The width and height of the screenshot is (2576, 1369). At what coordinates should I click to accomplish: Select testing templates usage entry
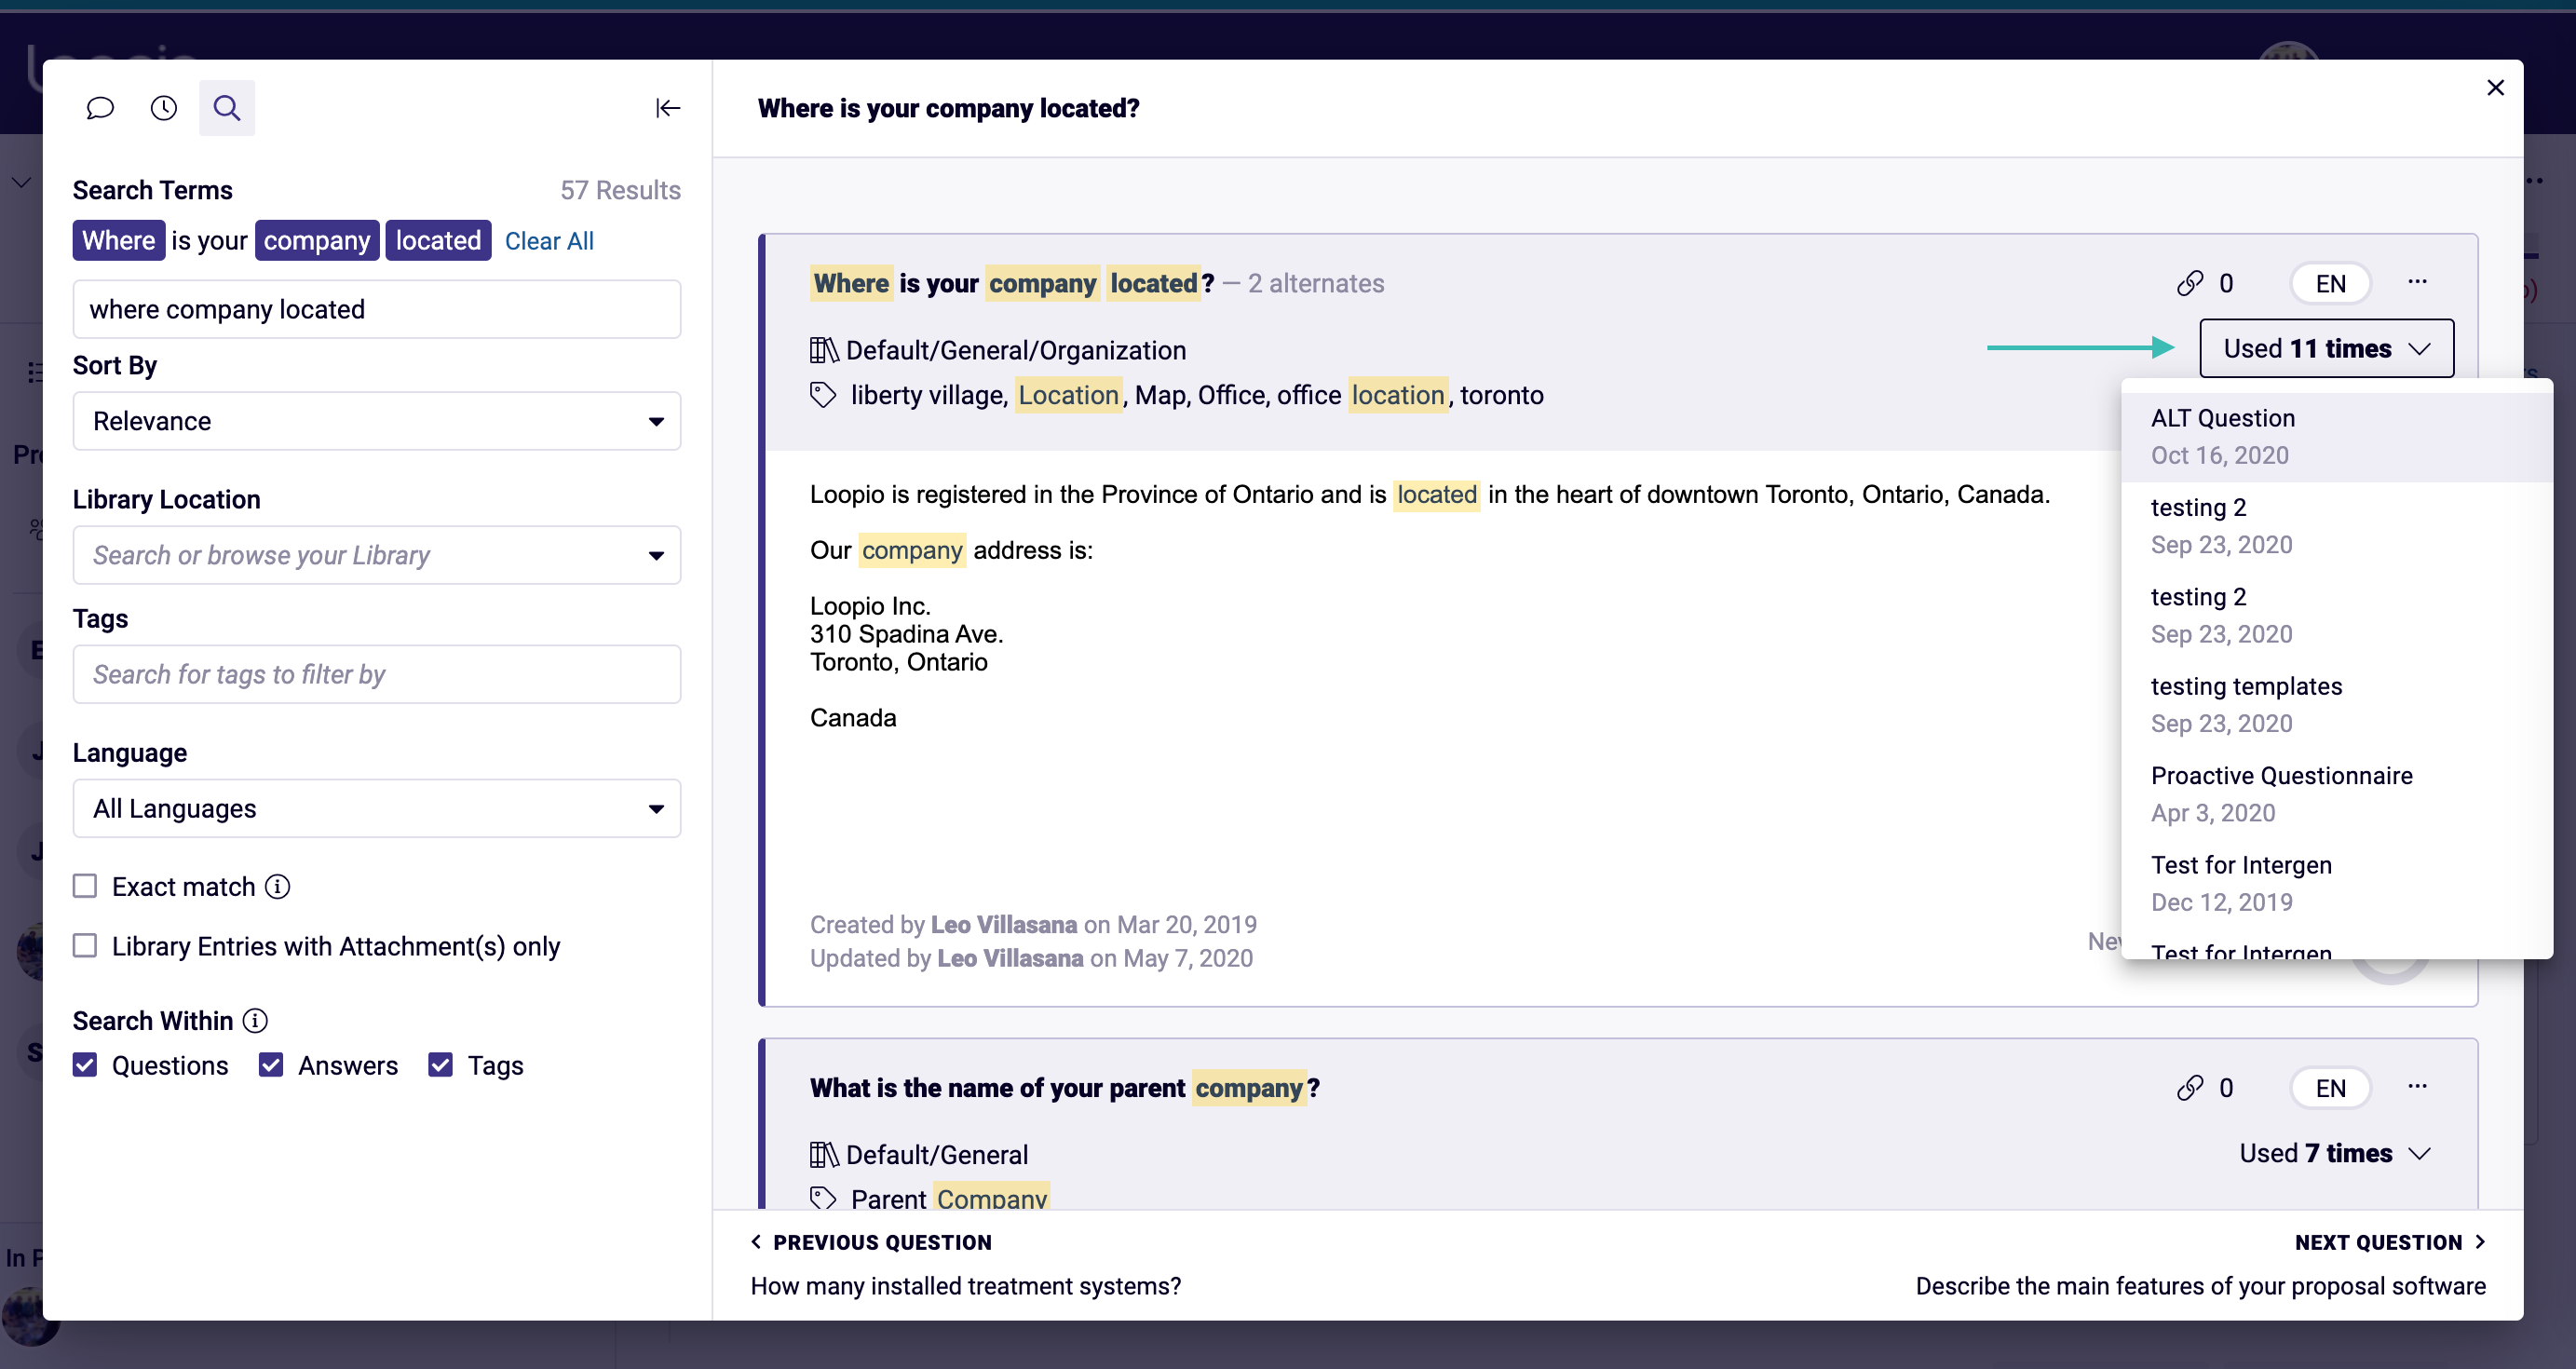[2336, 705]
